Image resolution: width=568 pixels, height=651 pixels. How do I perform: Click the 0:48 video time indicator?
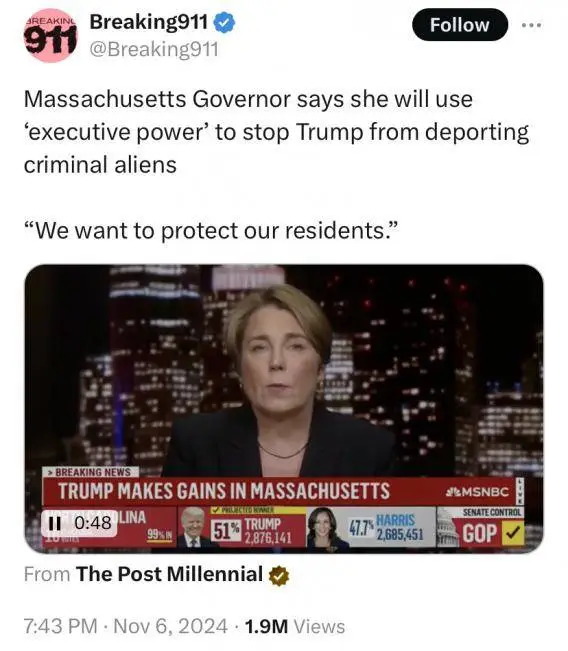pos(93,523)
